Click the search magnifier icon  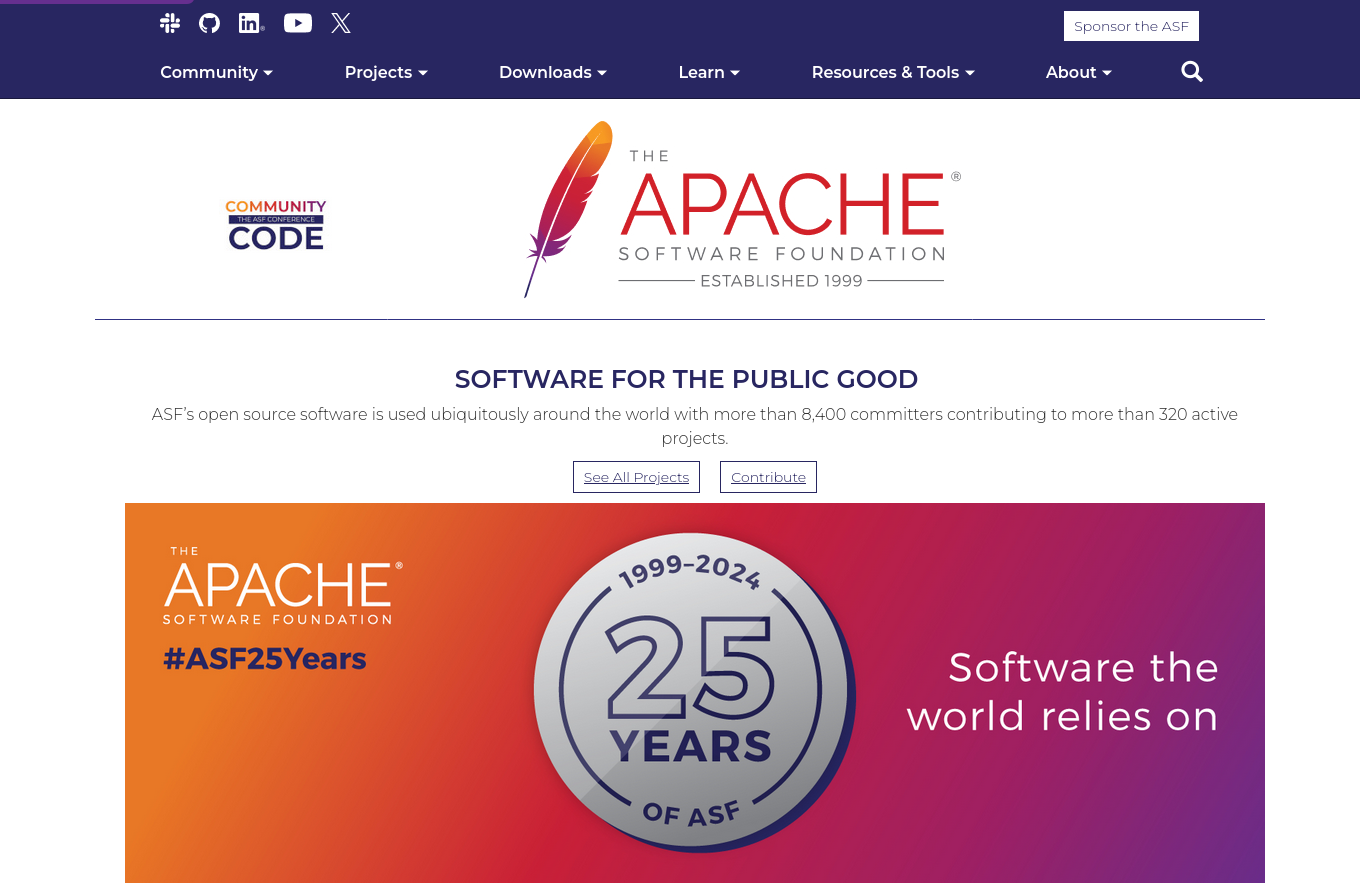[1192, 72]
